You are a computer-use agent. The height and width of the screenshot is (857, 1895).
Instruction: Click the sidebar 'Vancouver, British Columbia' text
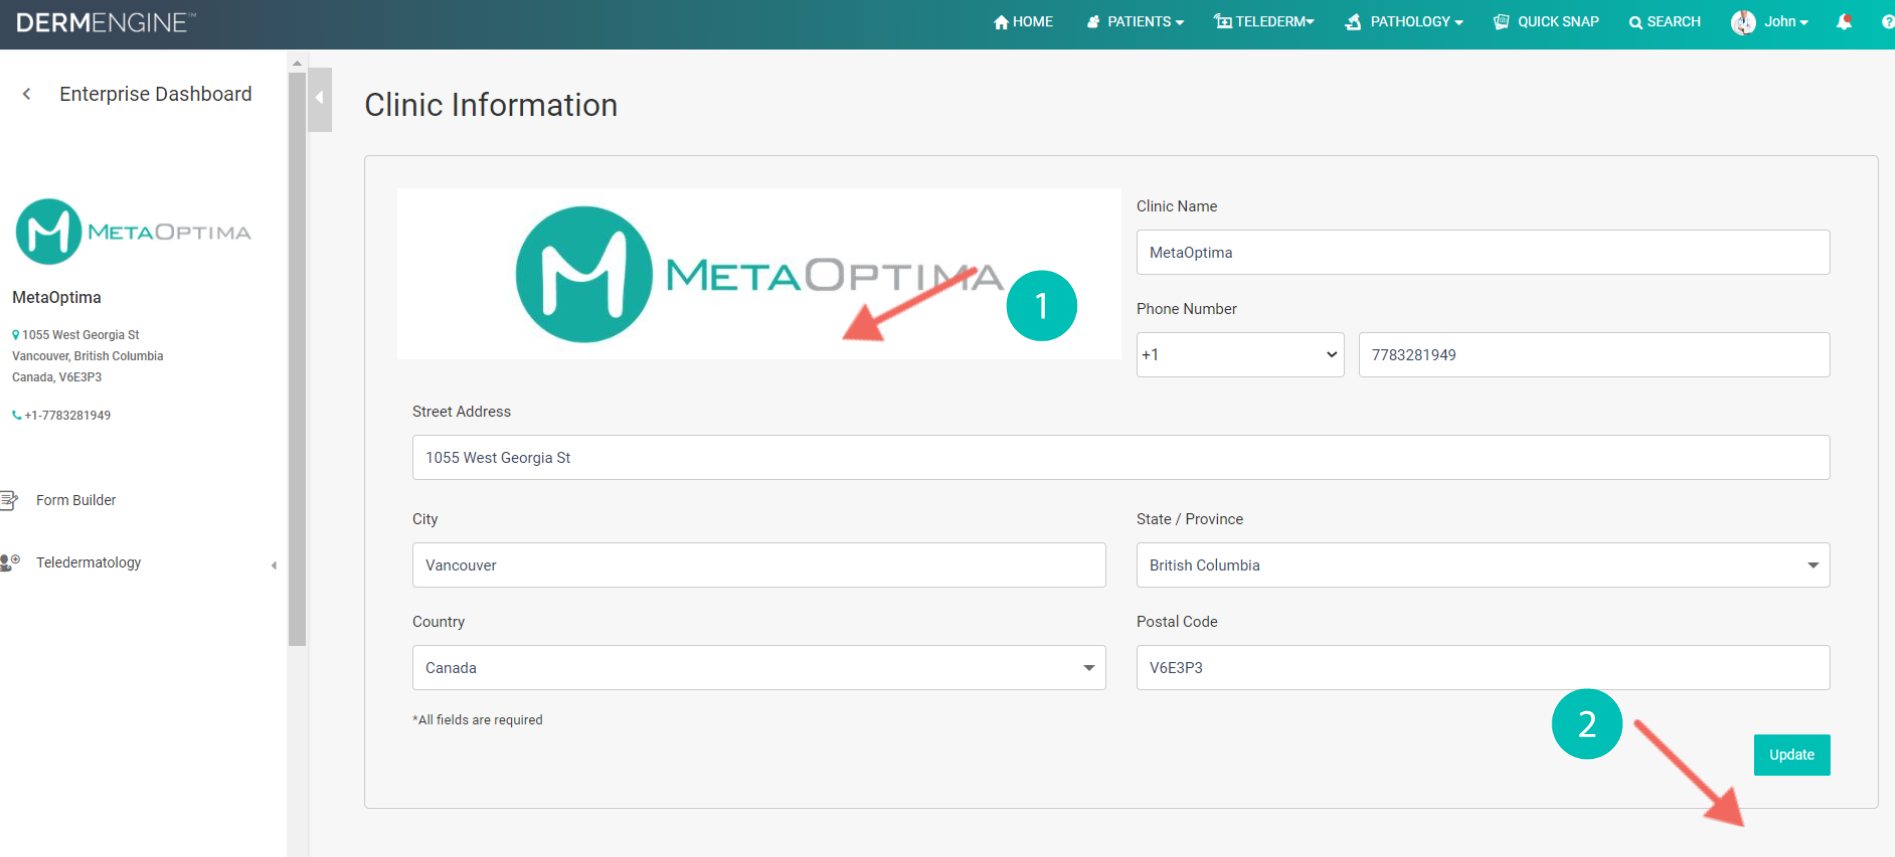point(88,356)
